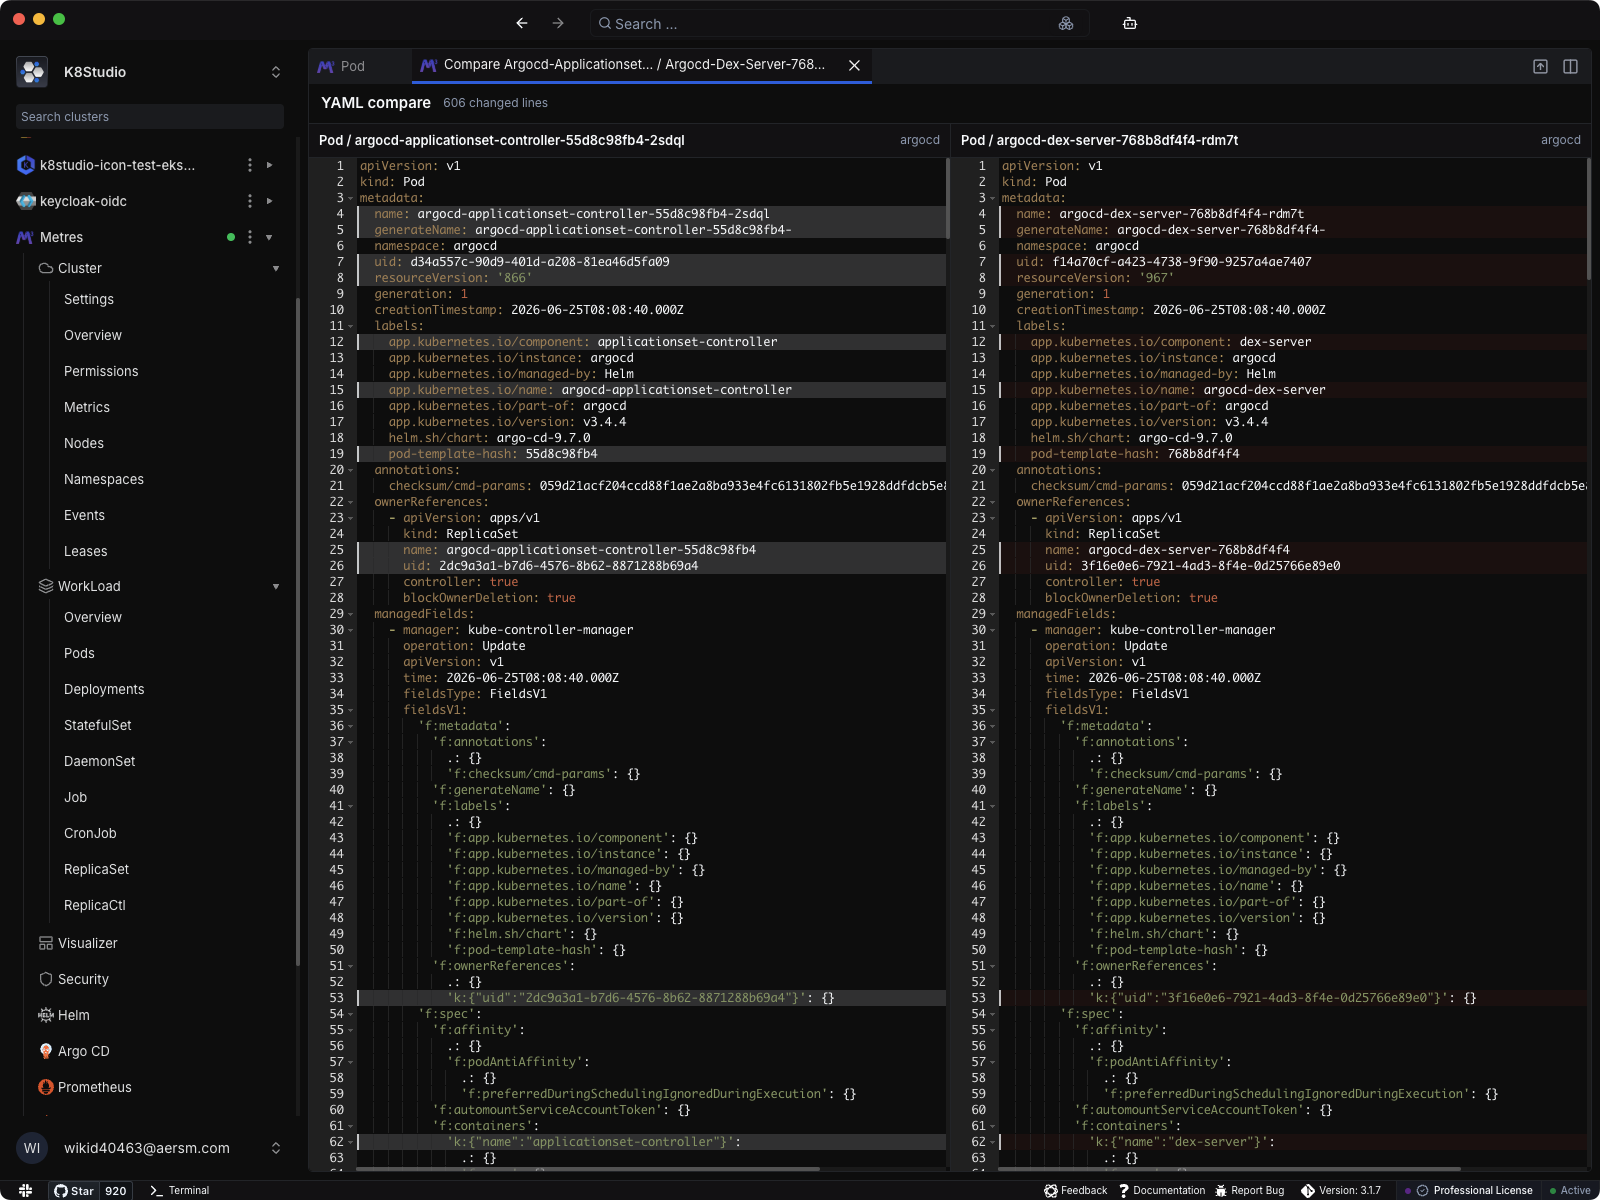Collapse the WorkLoad section
The width and height of the screenshot is (1600, 1200).
pos(276,586)
